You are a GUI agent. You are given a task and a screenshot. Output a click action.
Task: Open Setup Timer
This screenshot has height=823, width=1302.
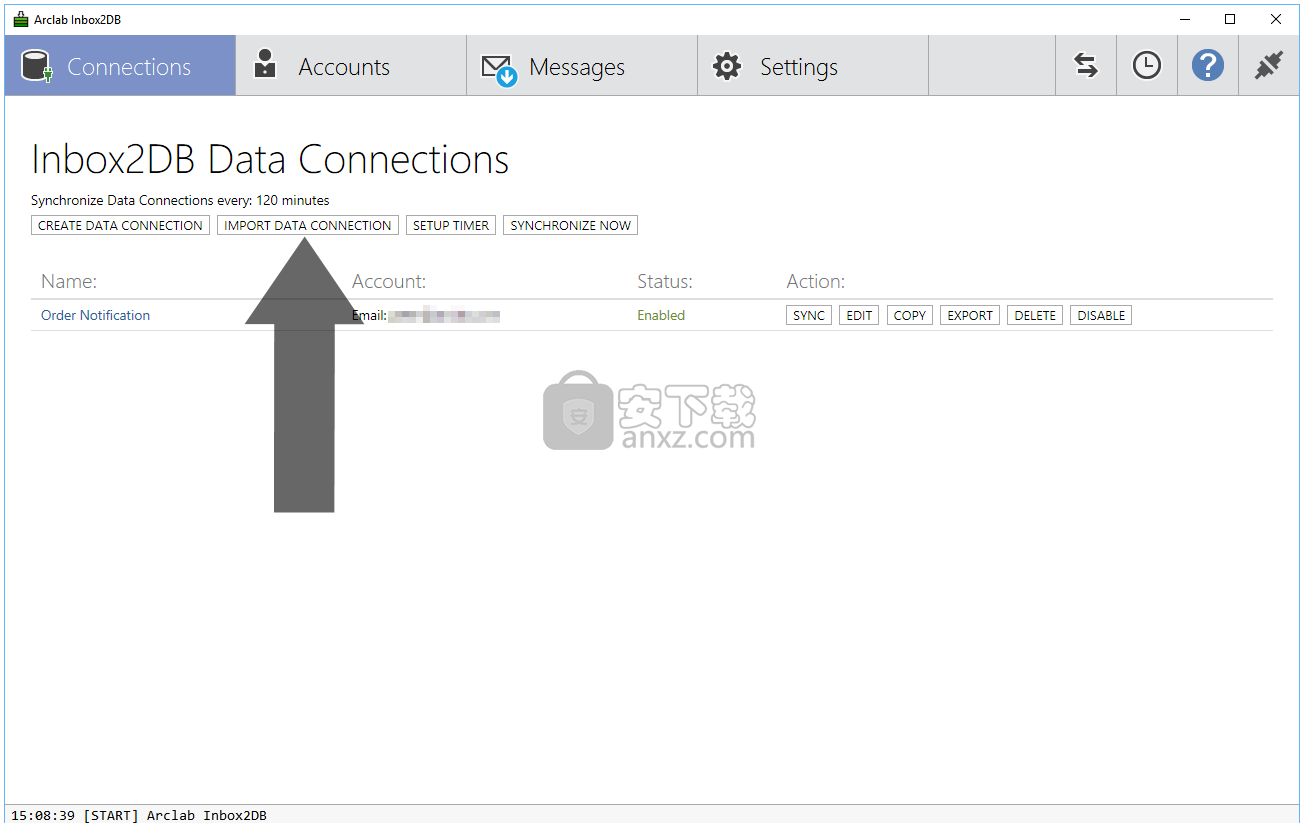tap(451, 225)
